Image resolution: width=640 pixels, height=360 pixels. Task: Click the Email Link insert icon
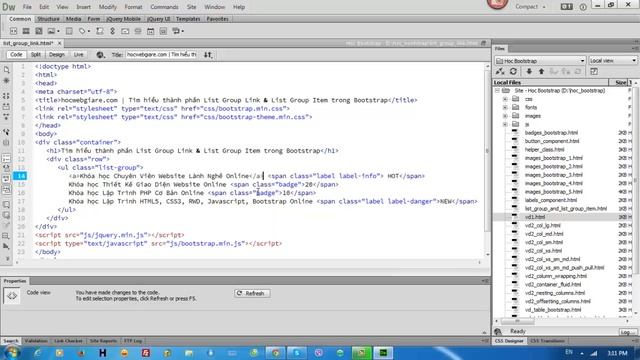[125, 31]
